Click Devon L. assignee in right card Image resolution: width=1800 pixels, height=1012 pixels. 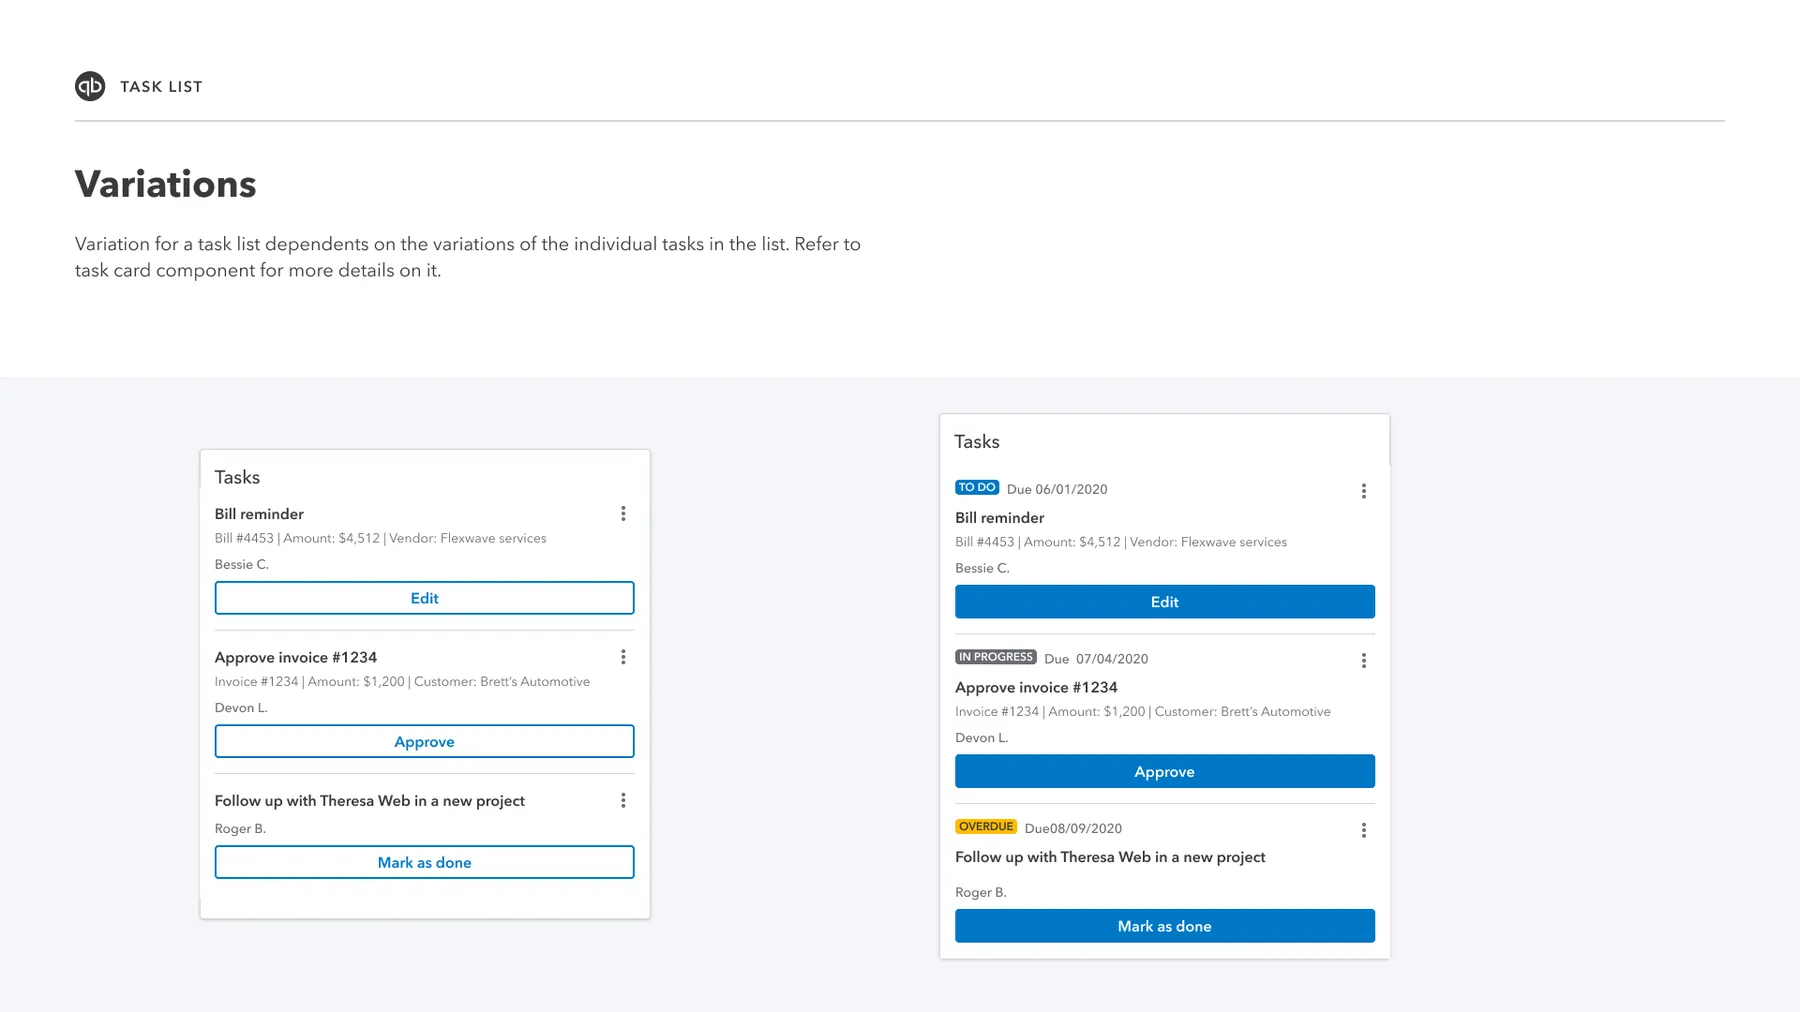[981, 738]
